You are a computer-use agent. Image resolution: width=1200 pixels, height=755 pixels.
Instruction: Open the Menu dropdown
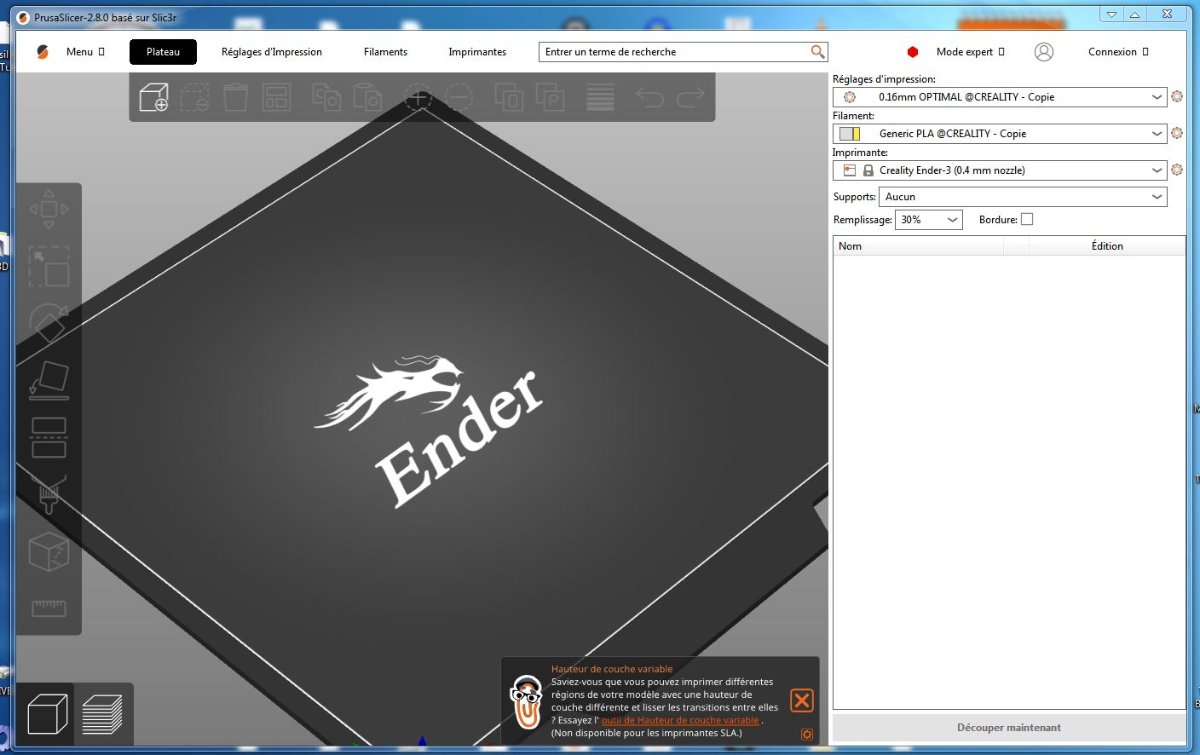[85, 52]
